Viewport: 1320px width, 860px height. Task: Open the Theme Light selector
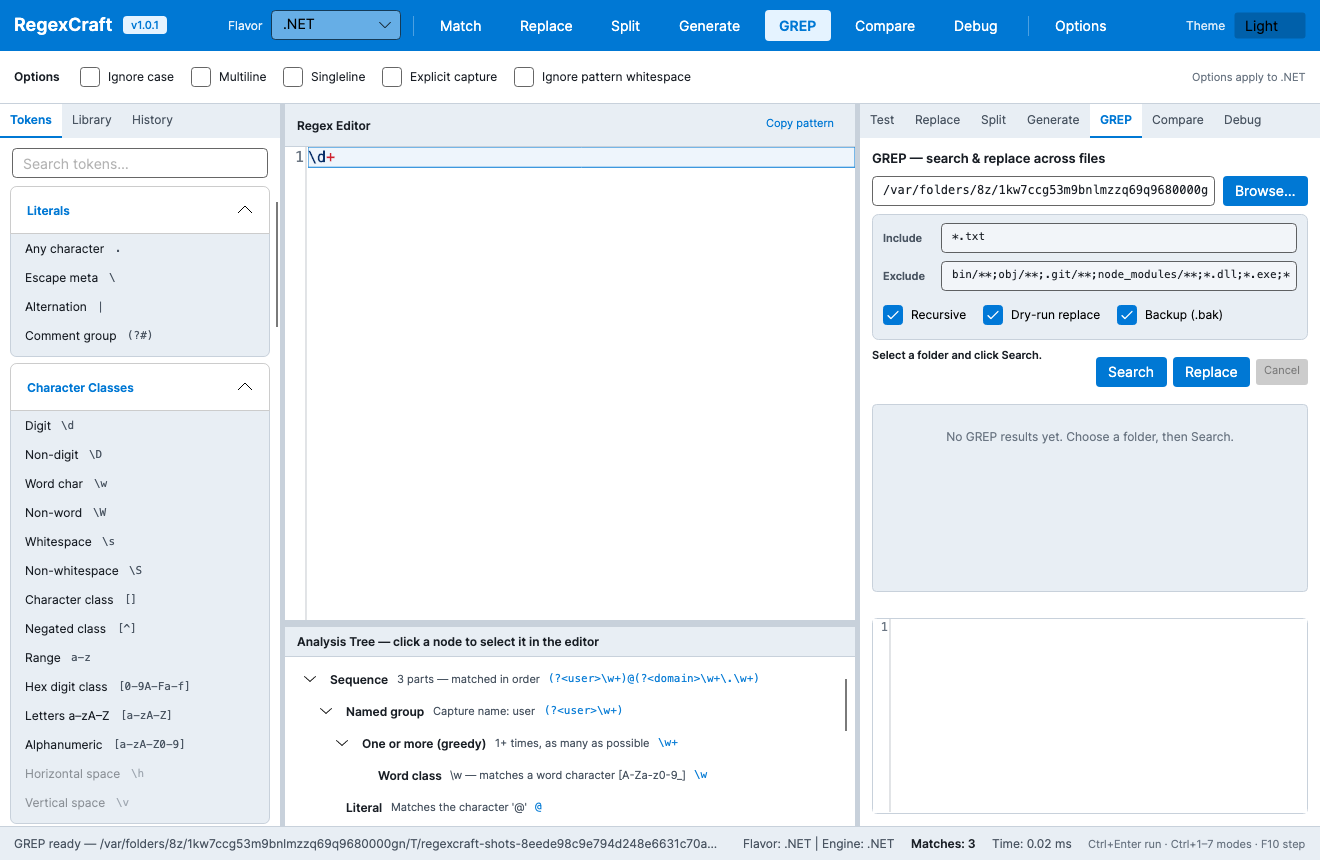point(1269,25)
